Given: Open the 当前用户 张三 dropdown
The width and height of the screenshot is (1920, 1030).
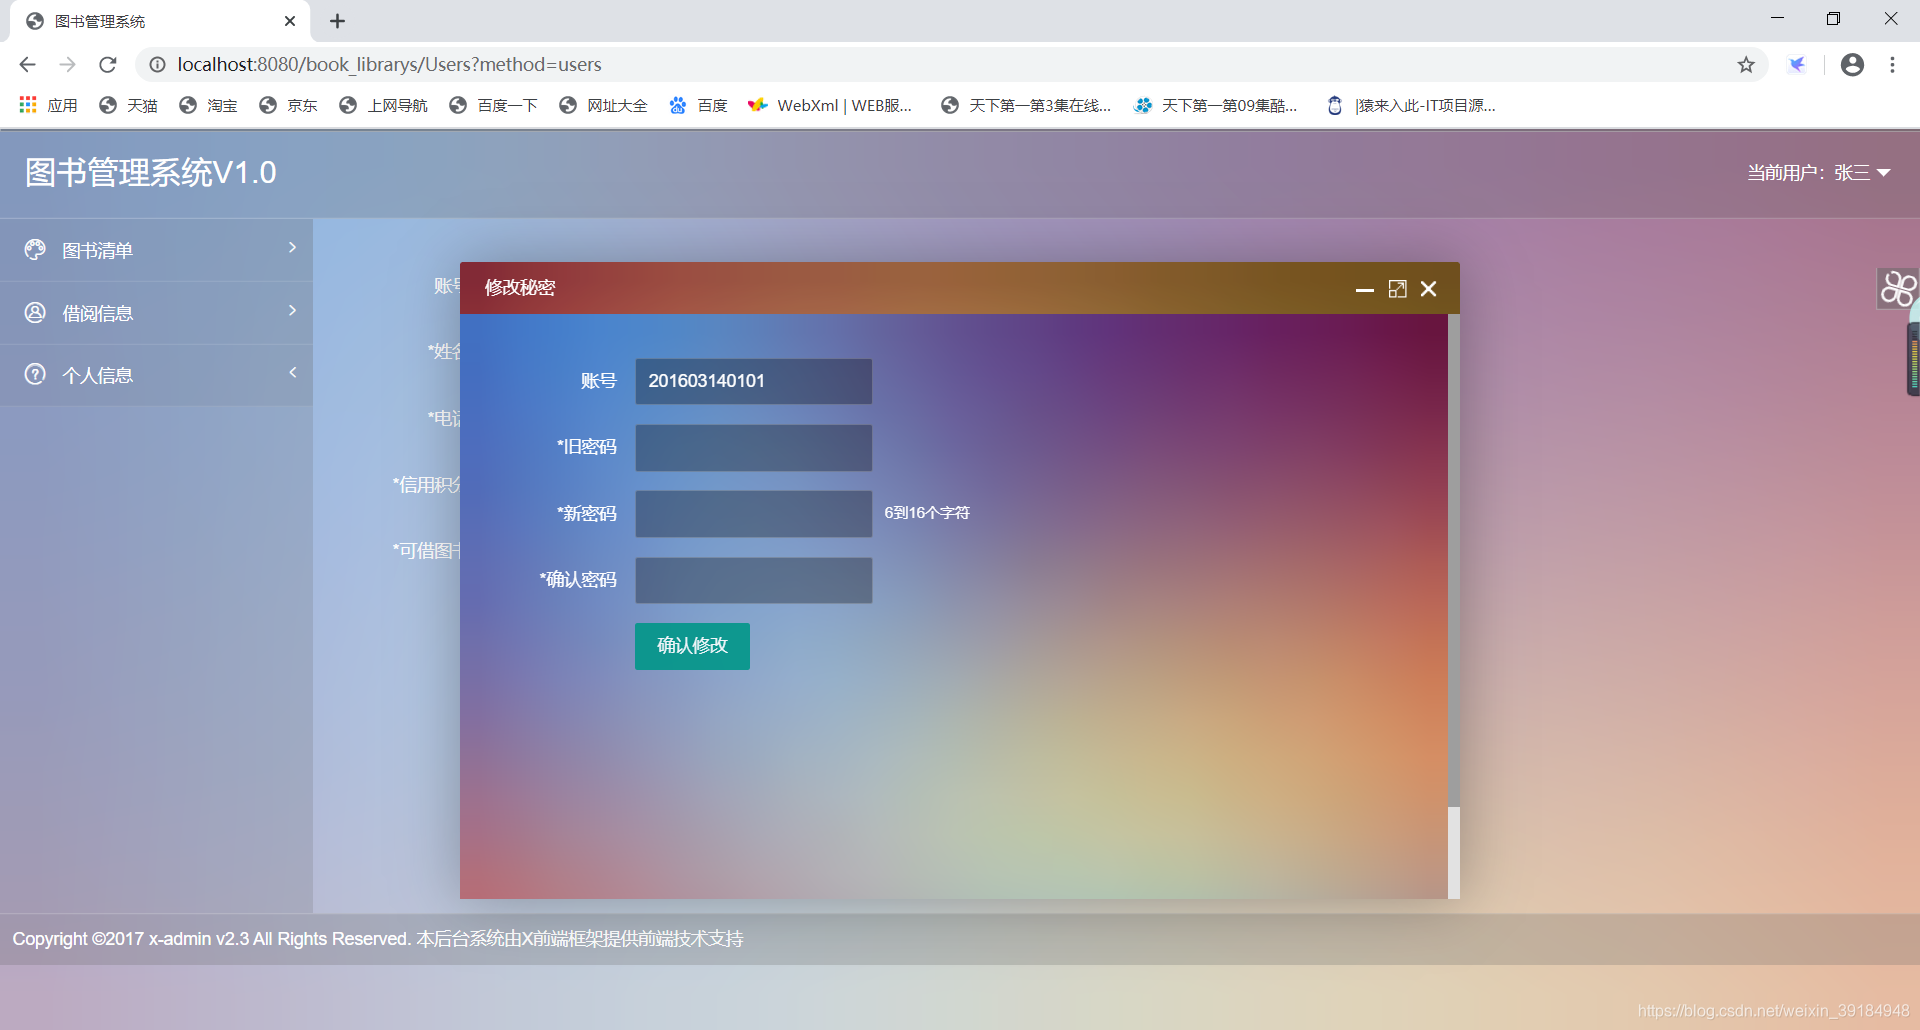Looking at the screenshot, I should point(1818,173).
